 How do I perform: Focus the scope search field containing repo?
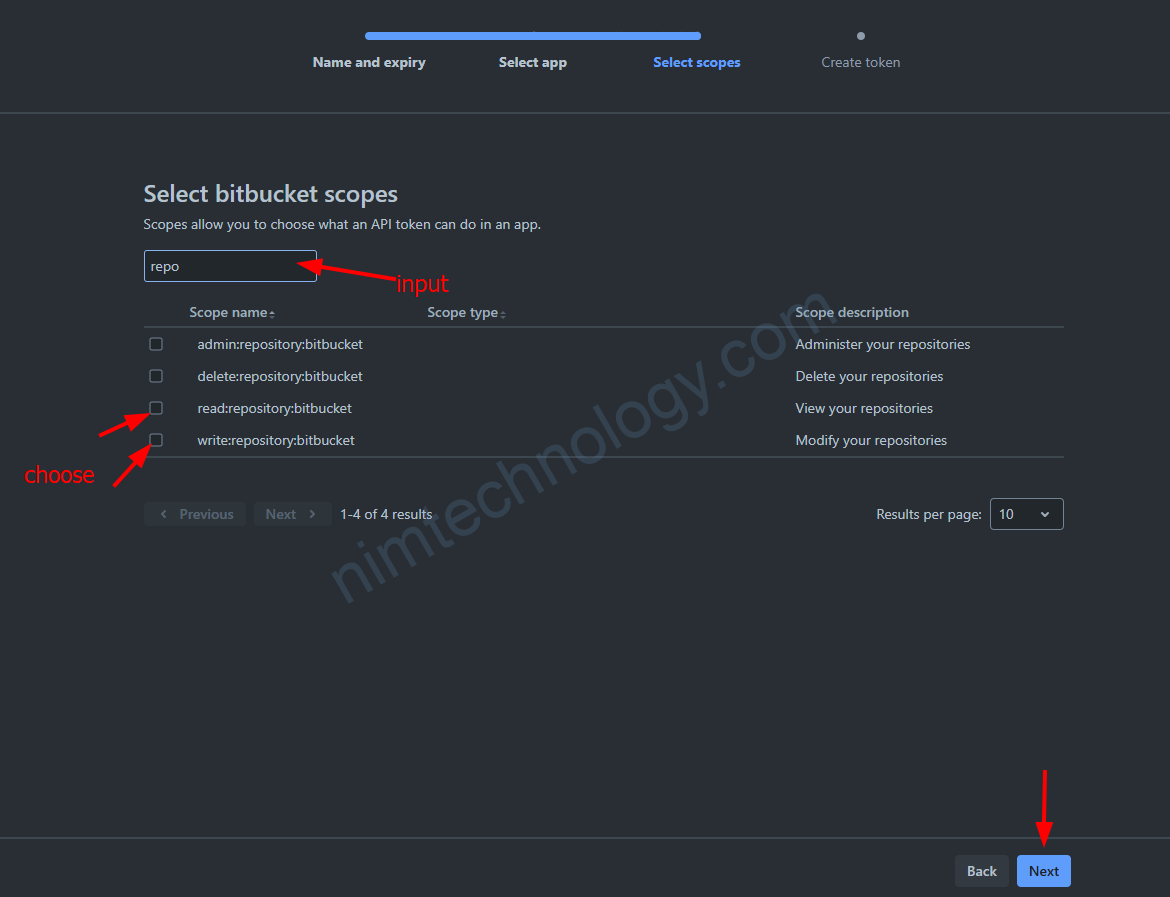pos(230,266)
